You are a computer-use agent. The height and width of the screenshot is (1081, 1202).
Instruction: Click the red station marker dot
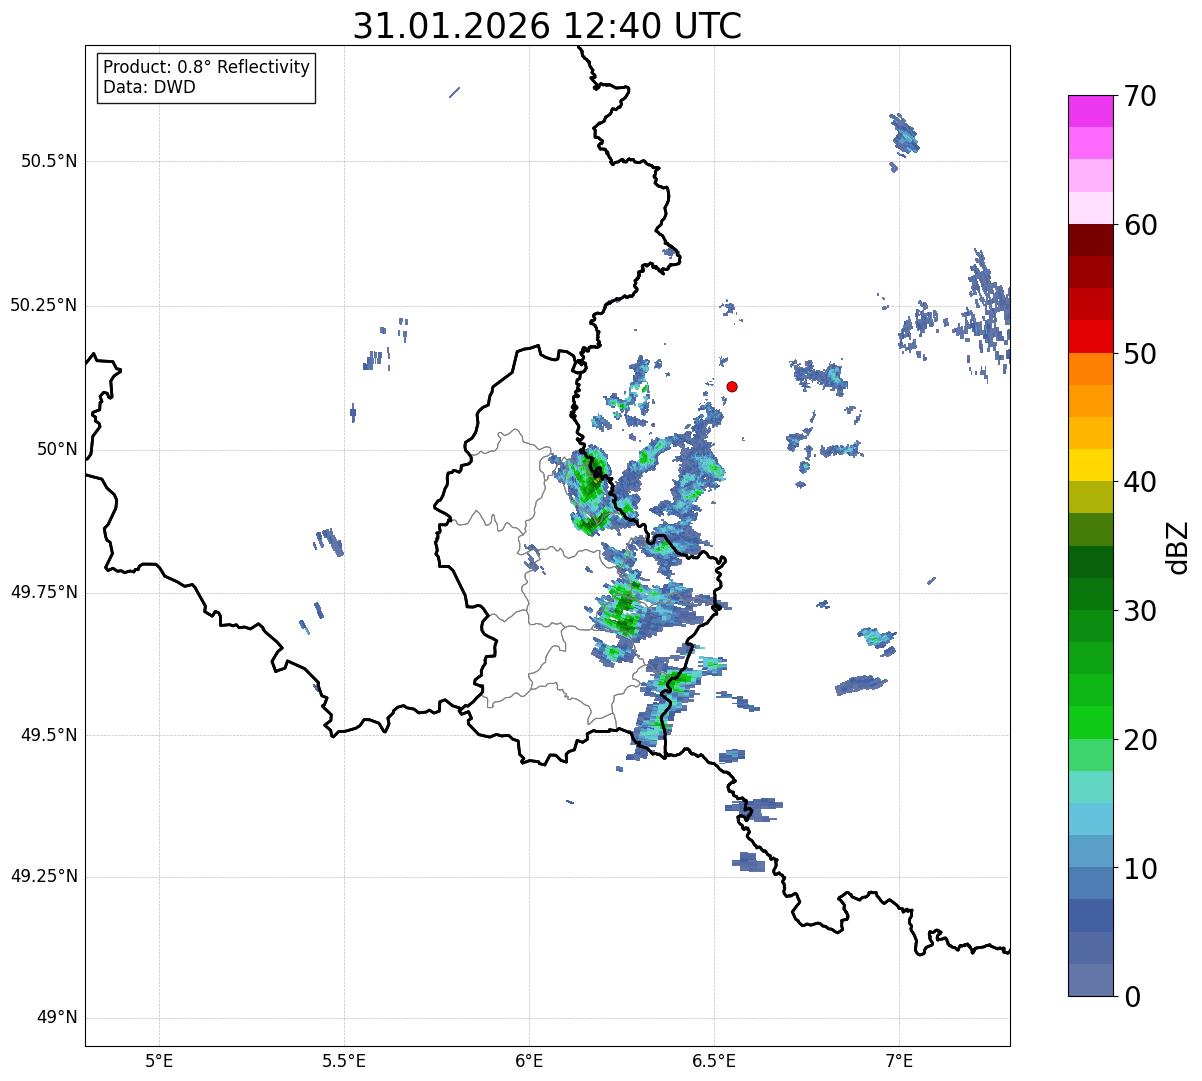coord(732,386)
